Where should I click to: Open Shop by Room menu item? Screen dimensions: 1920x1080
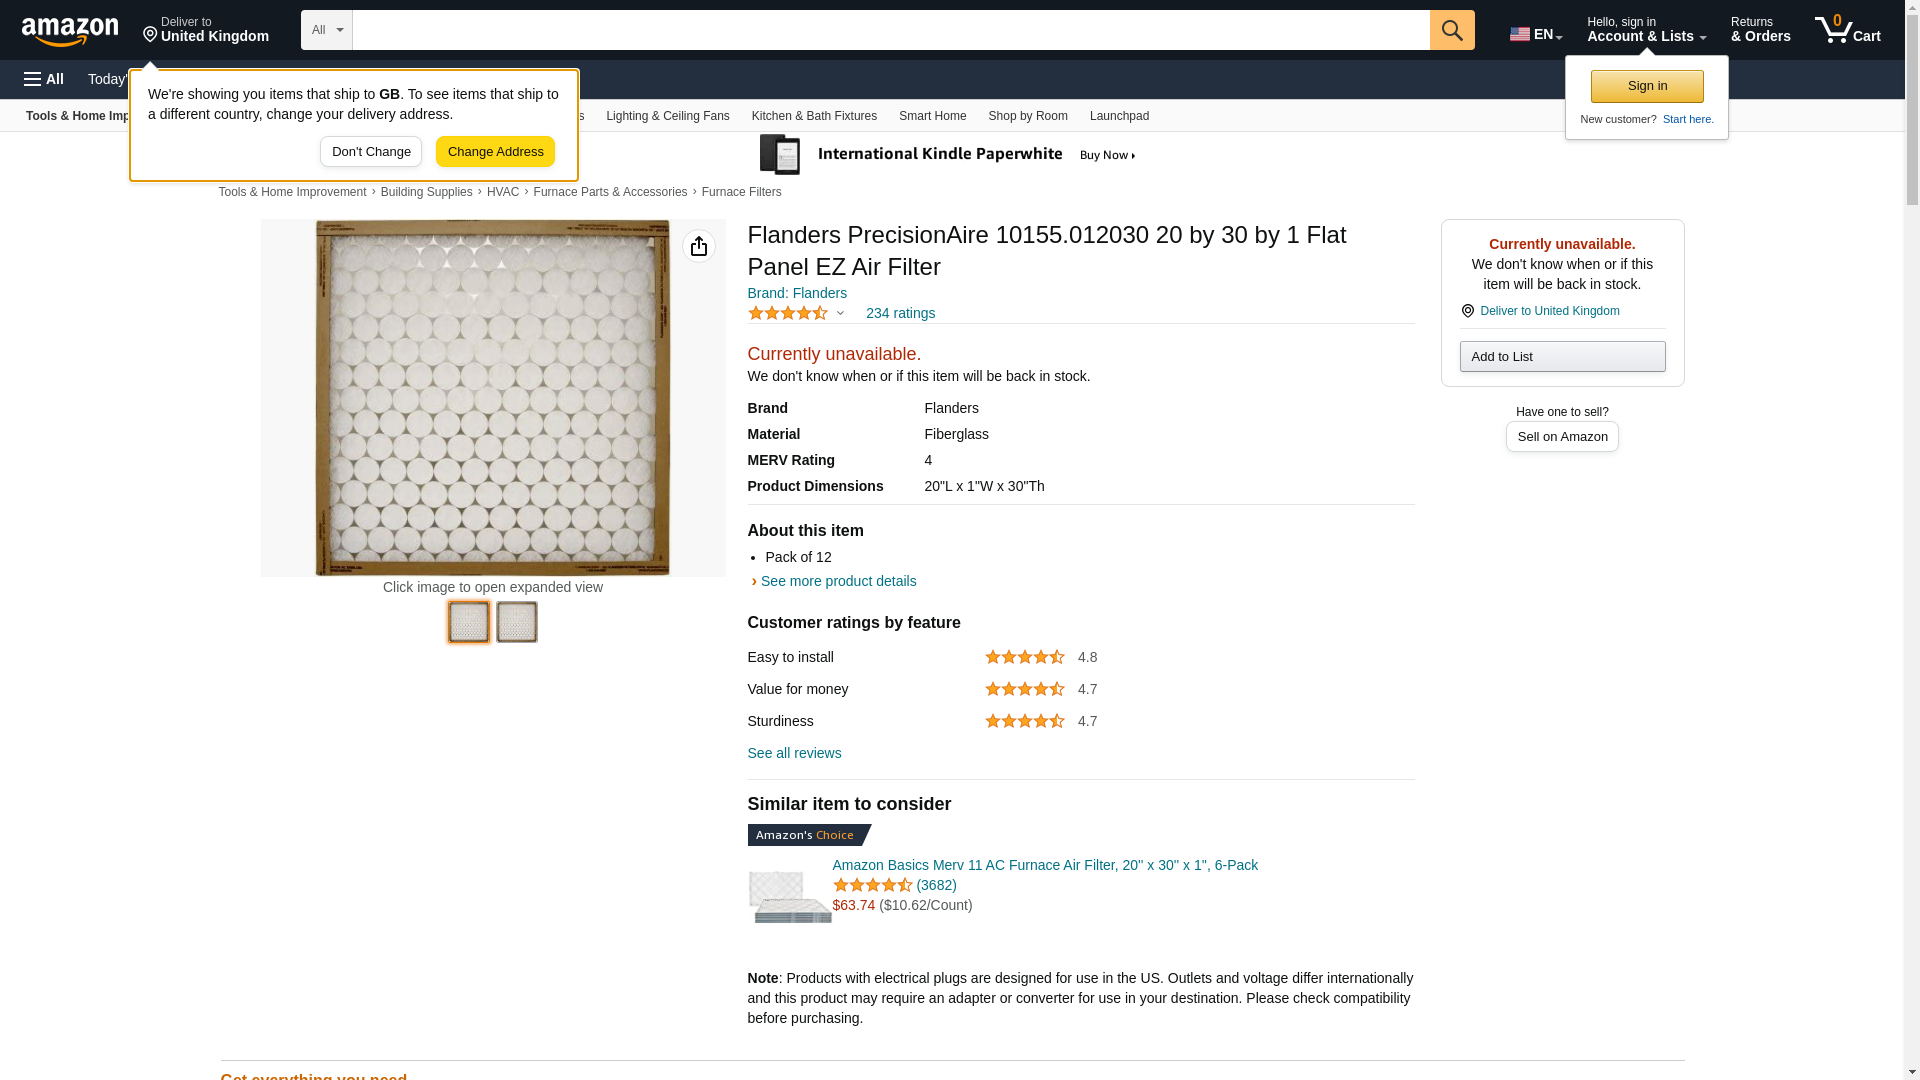click(1027, 116)
